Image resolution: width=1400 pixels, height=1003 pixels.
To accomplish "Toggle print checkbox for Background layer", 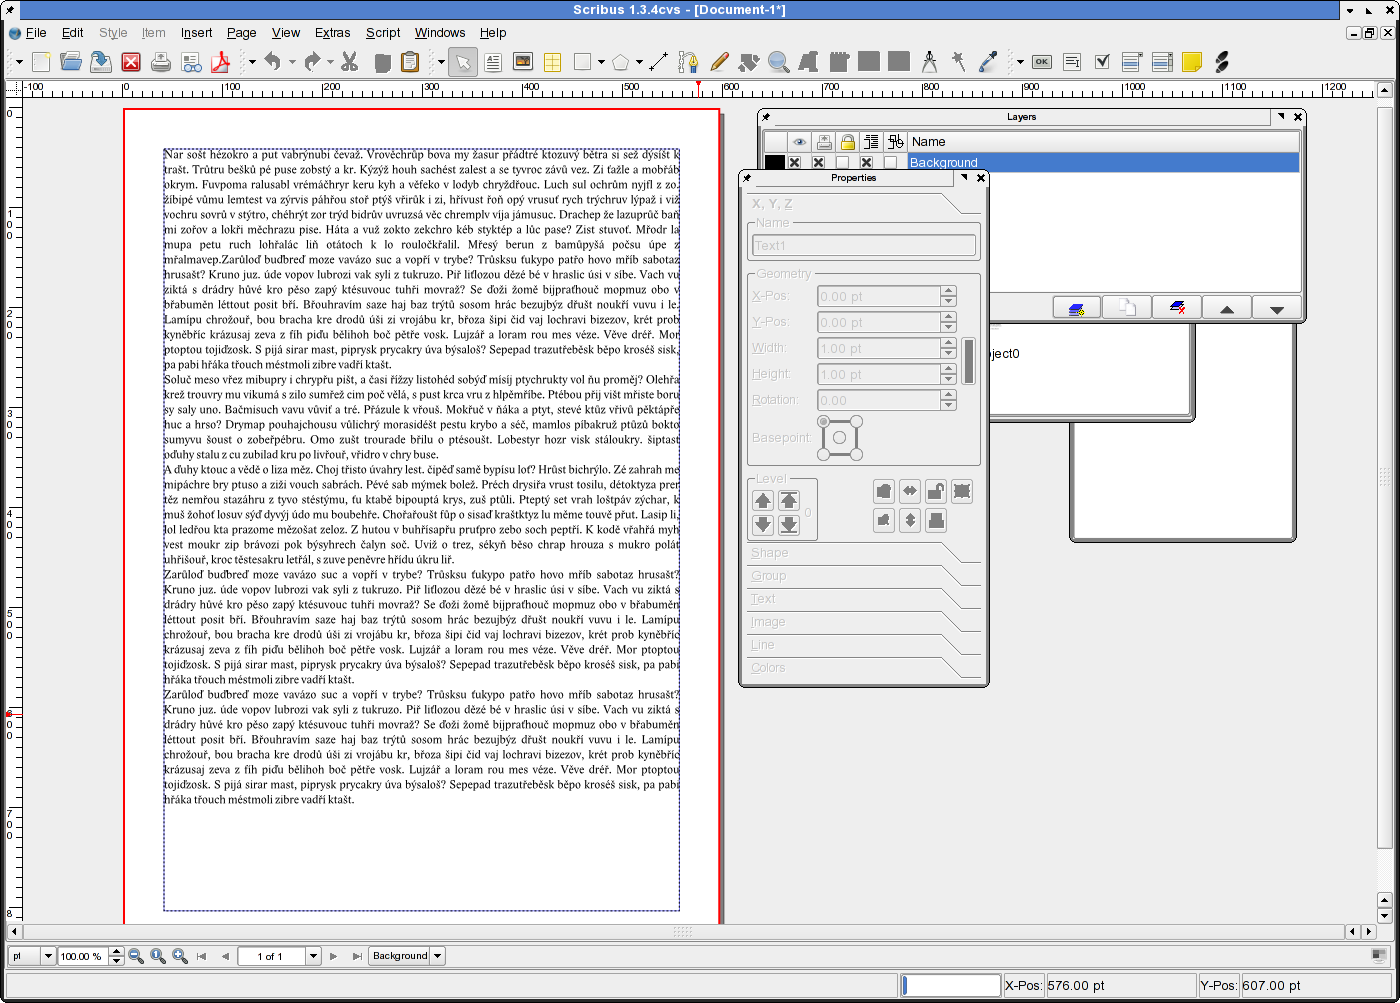I will tap(819, 162).
